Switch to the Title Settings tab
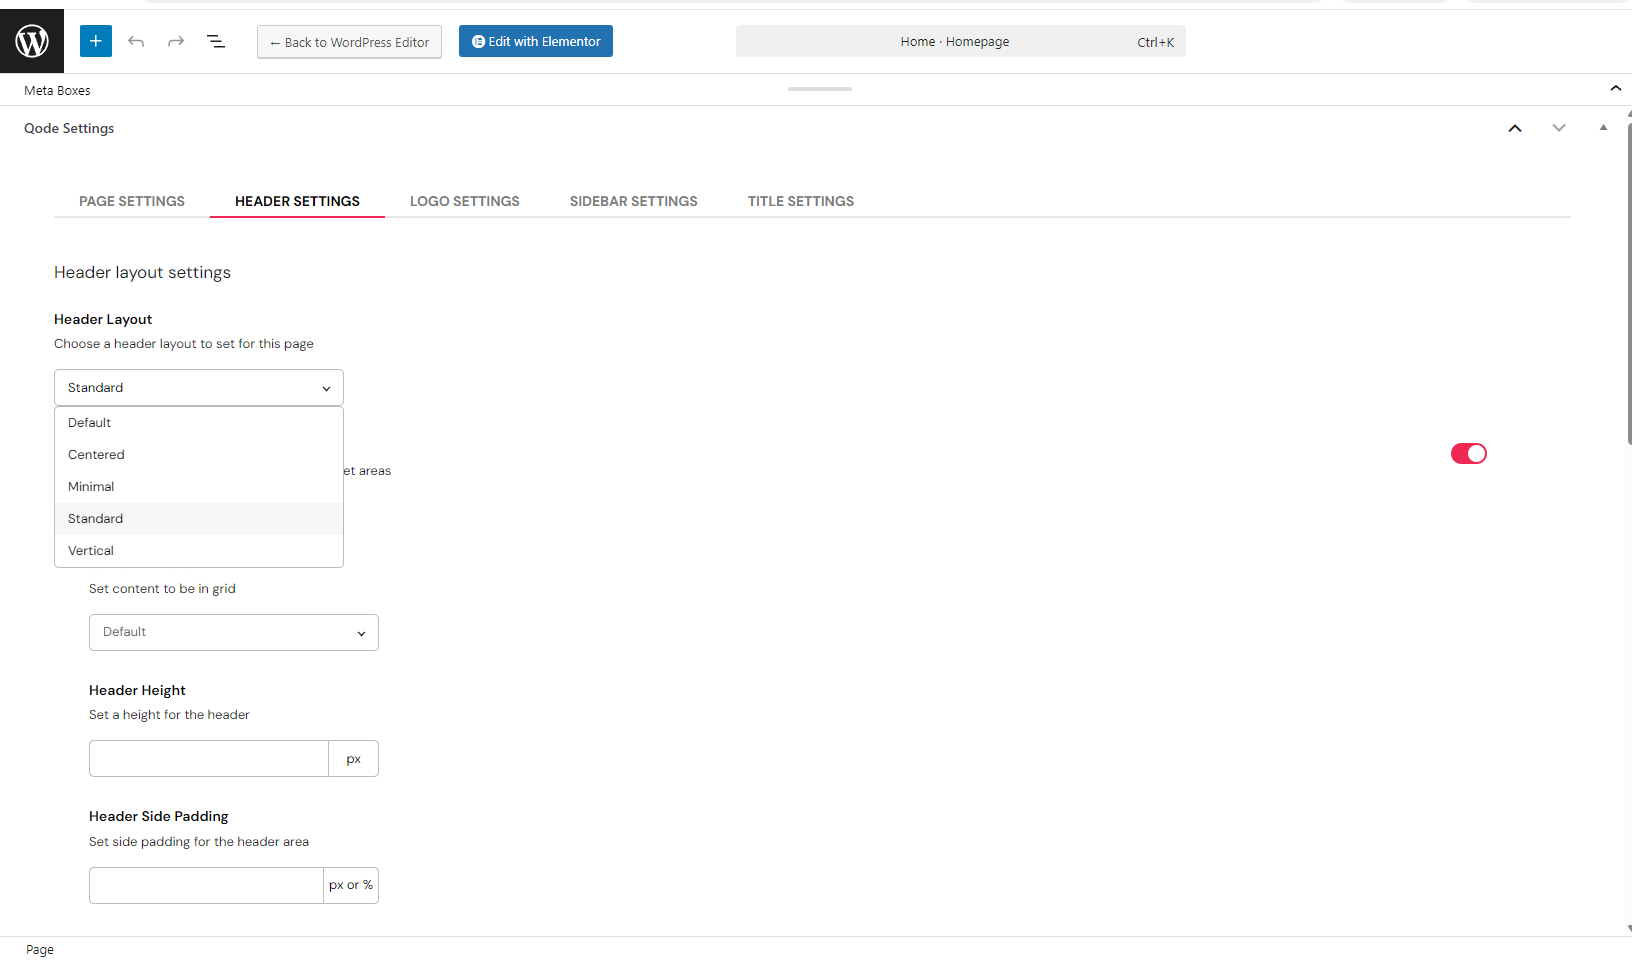 point(801,201)
